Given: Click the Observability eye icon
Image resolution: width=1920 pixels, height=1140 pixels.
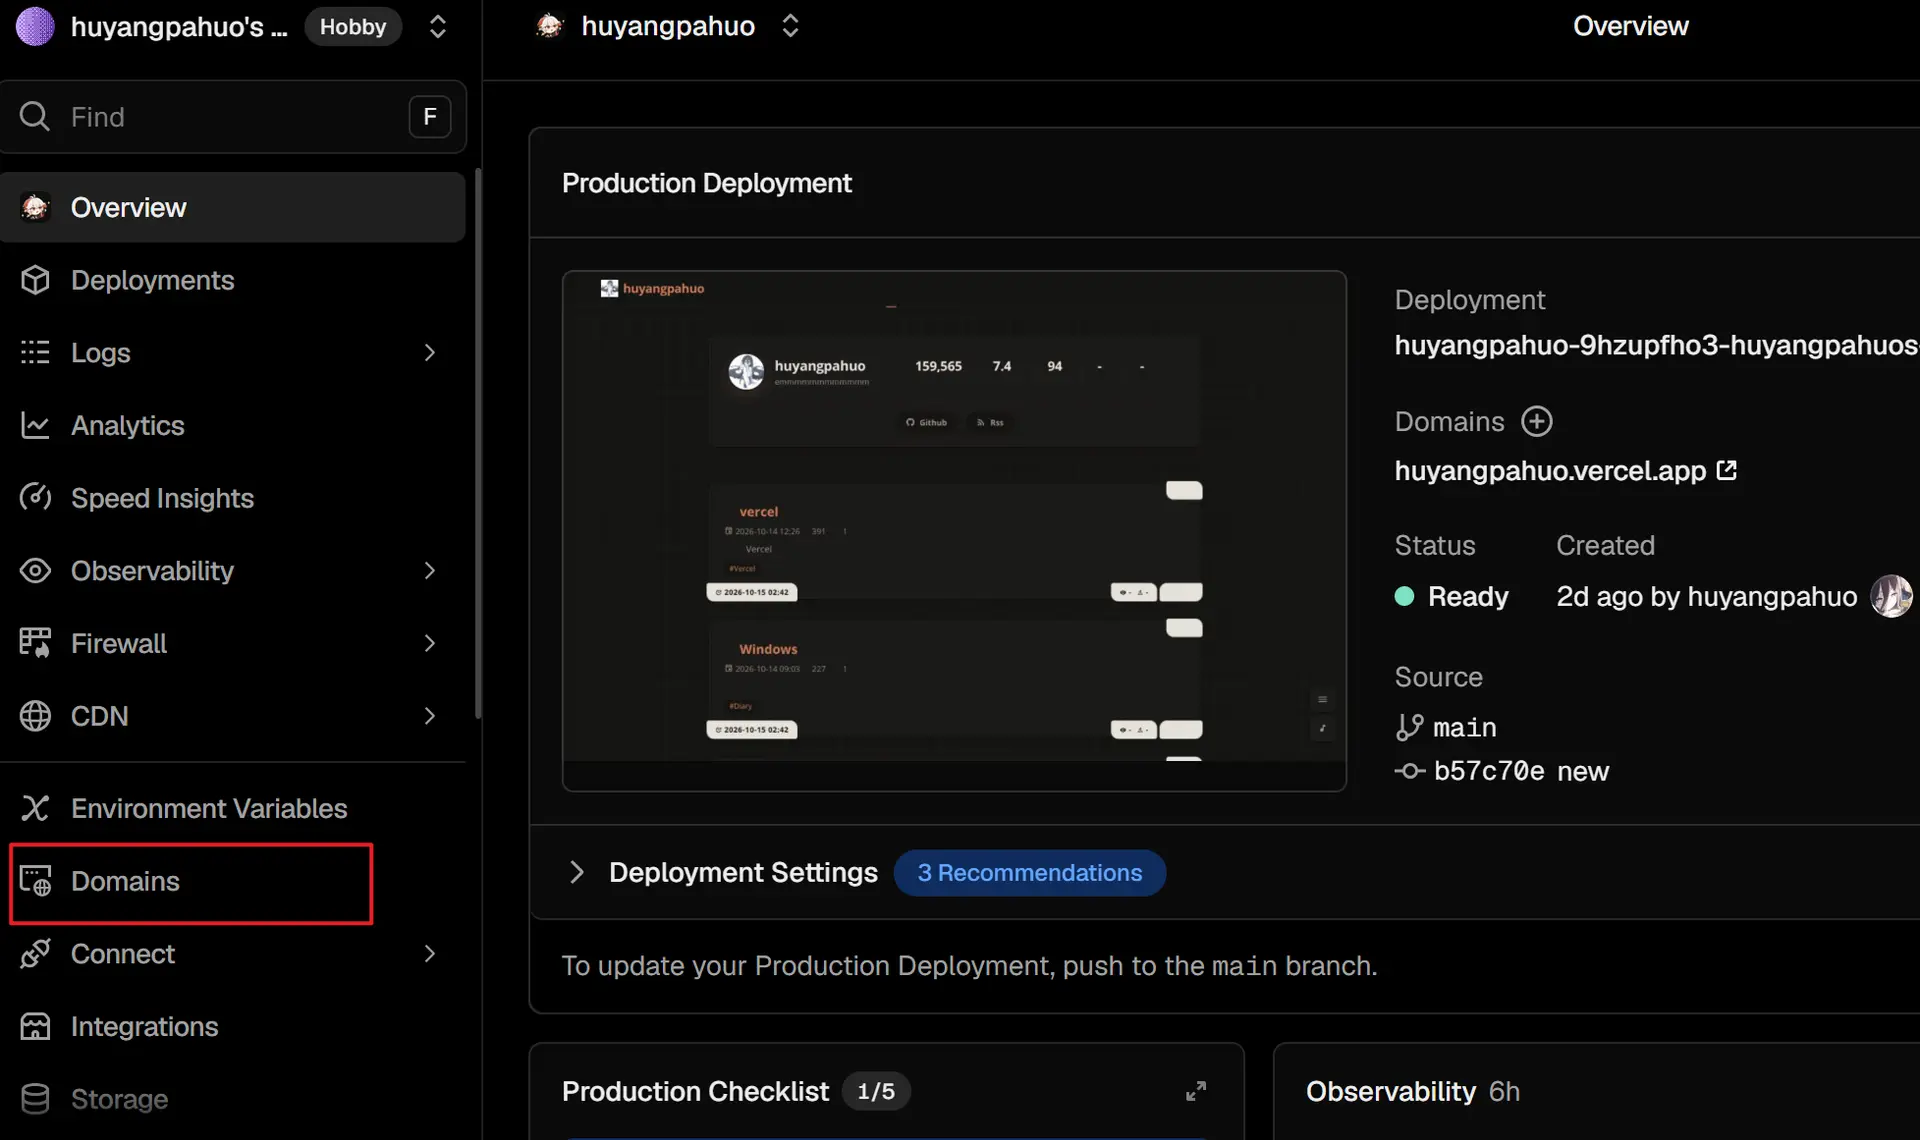Looking at the screenshot, I should point(35,570).
